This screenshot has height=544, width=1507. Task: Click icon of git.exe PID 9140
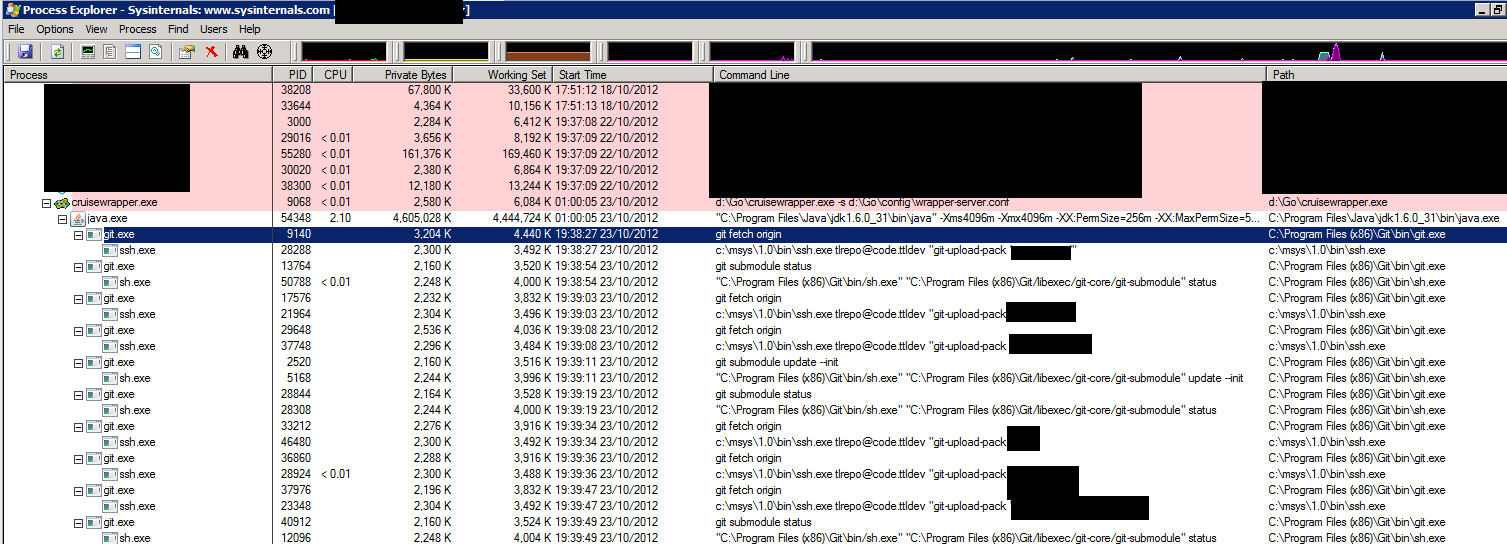(x=94, y=234)
